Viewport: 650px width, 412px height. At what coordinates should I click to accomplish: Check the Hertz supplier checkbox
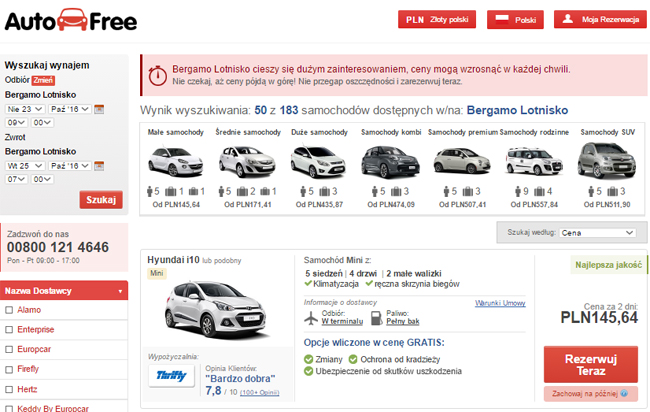point(9,389)
